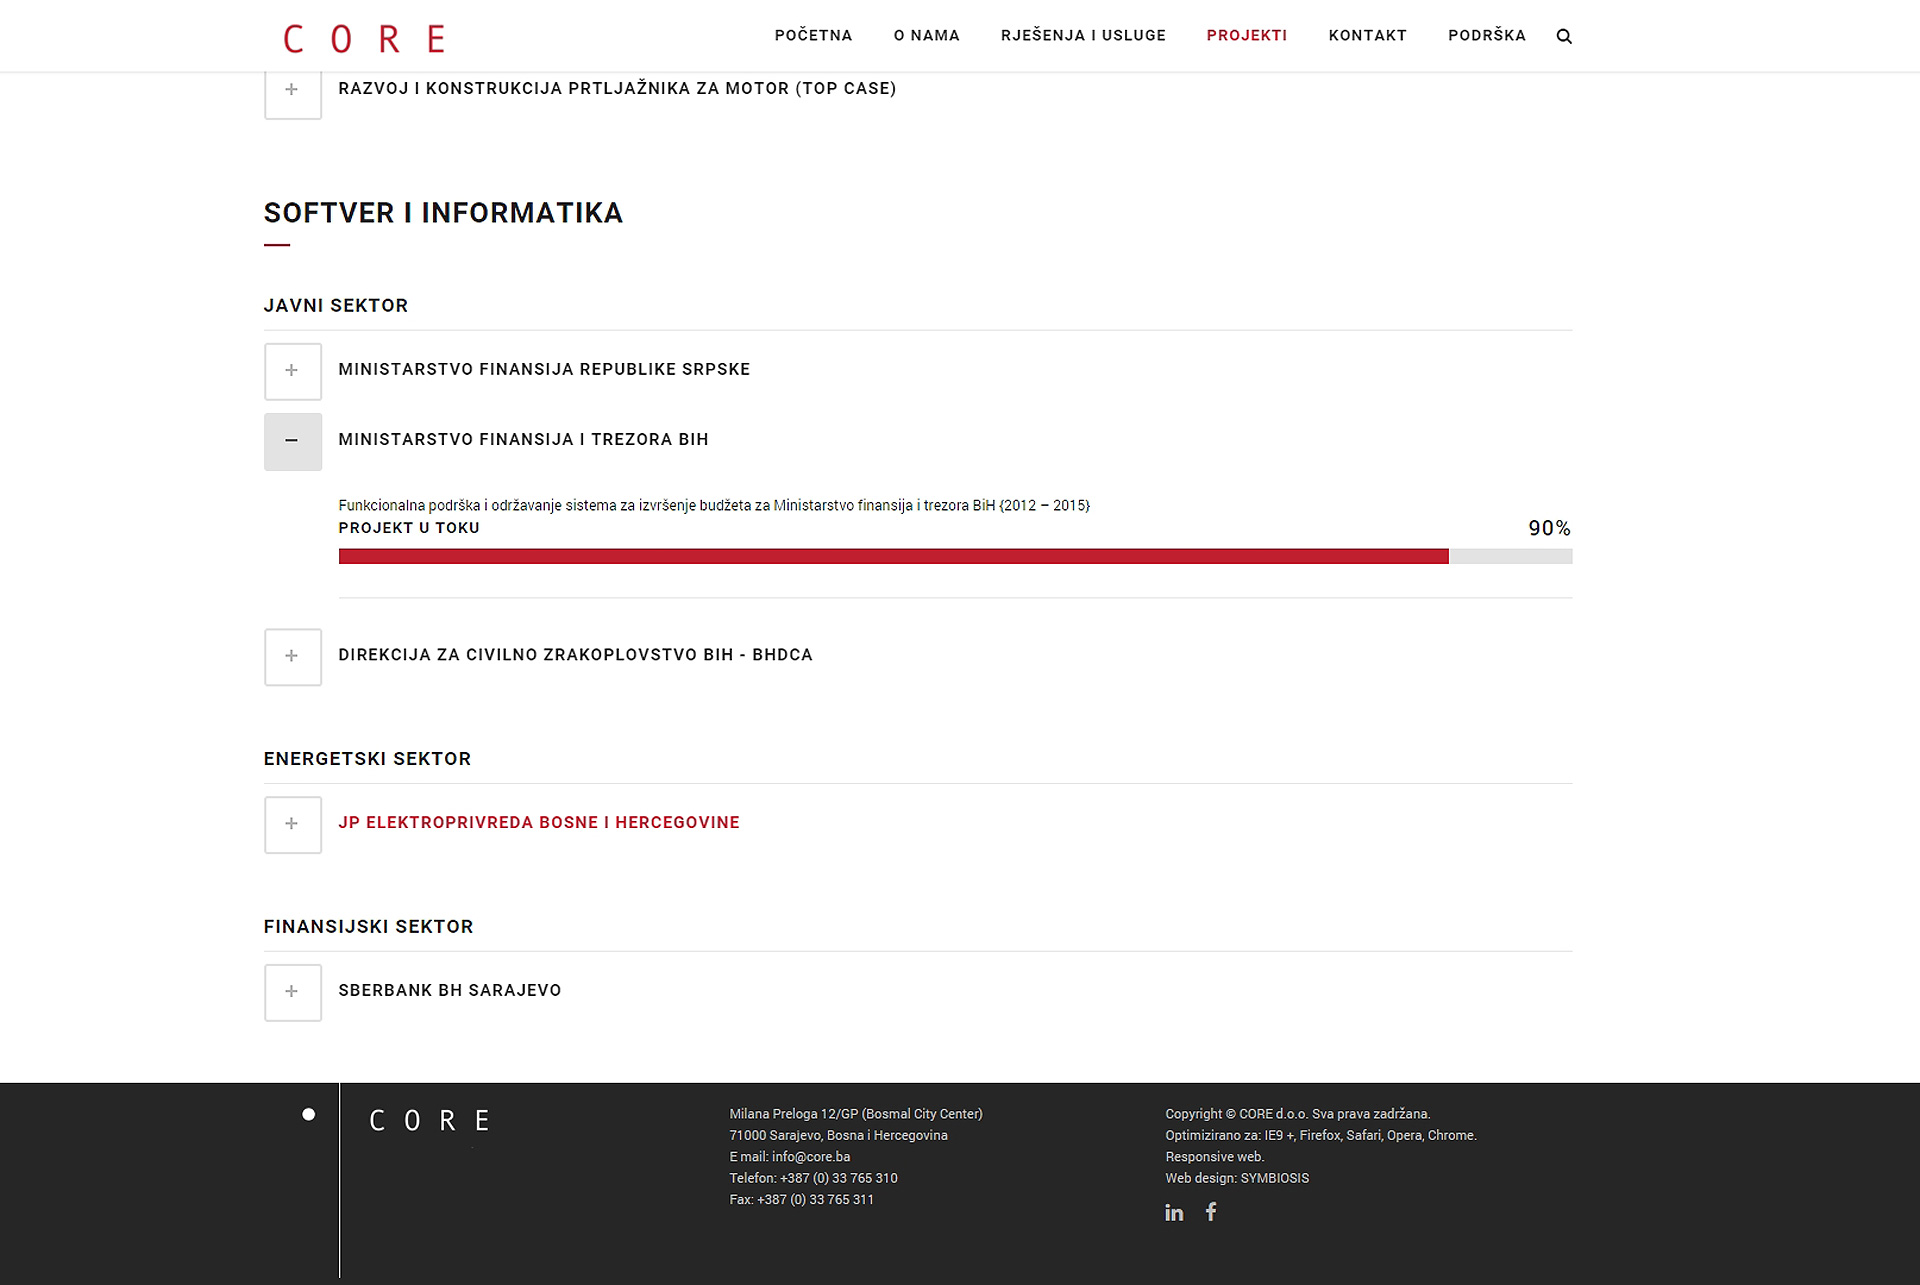Expand Ministarstvo finansija Republike Srpske plus box
The height and width of the screenshot is (1285, 1920).
point(293,371)
